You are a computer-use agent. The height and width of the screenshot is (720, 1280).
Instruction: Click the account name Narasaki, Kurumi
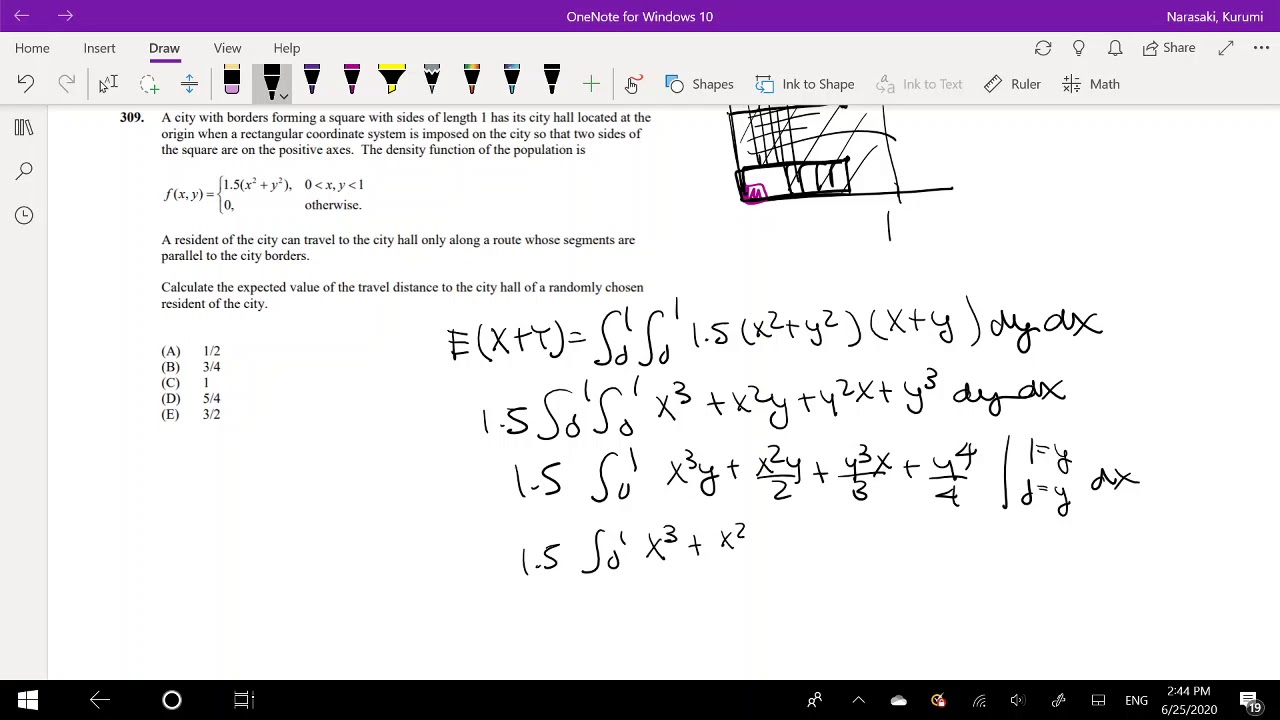[x=1214, y=16]
